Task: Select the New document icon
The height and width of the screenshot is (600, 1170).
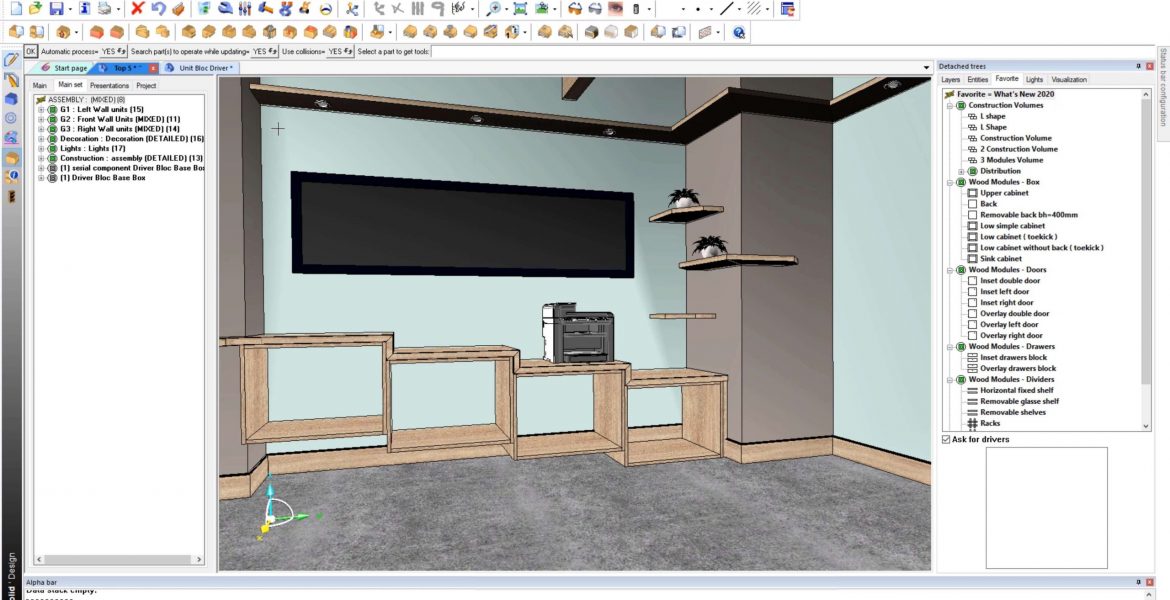Action: click(x=14, y=9)
